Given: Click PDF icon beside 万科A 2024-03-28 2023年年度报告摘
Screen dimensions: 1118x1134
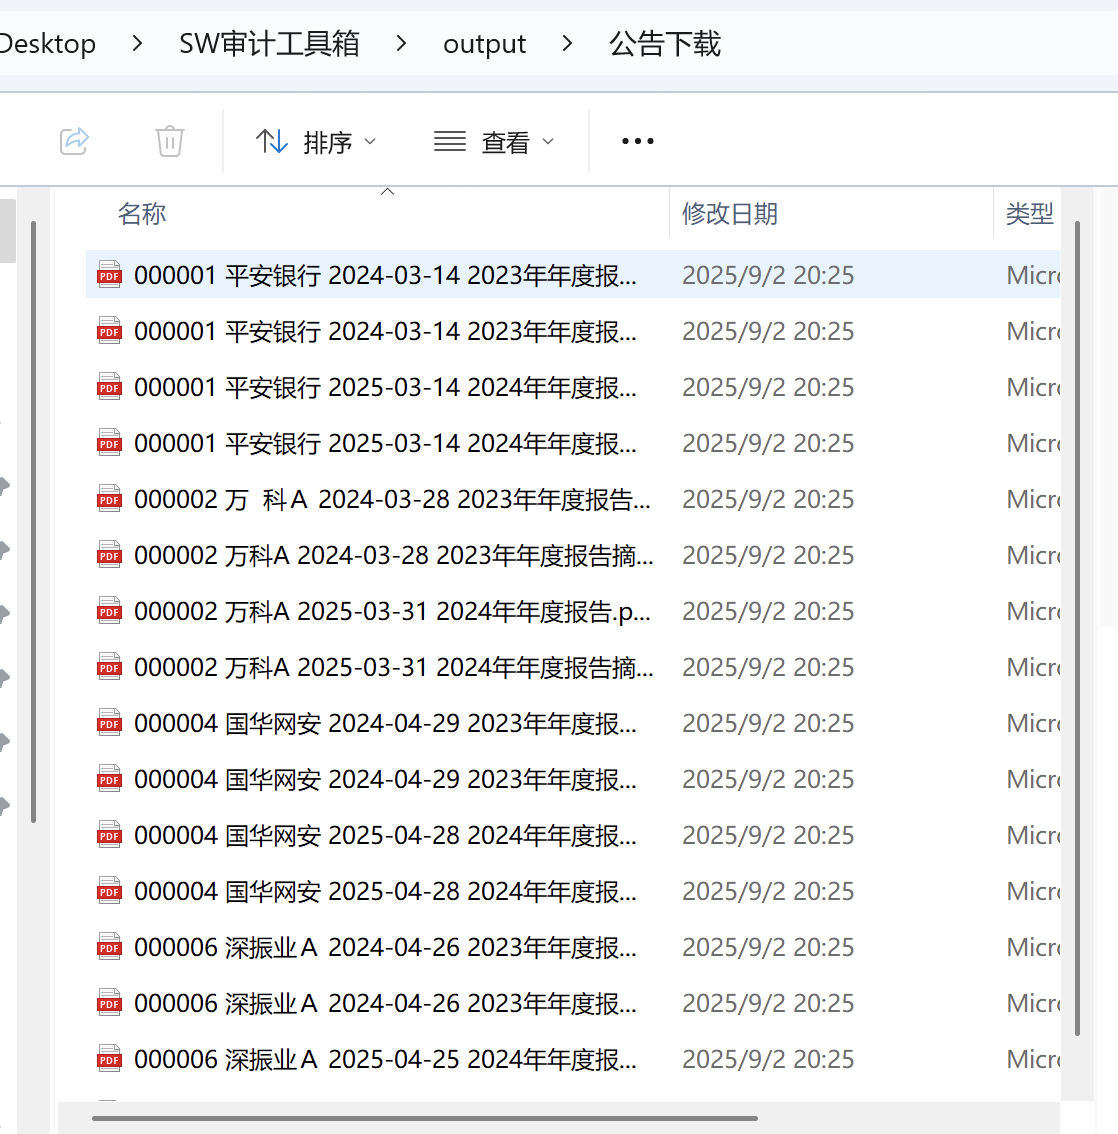Looking at the screenshot, I should (109, 555).
